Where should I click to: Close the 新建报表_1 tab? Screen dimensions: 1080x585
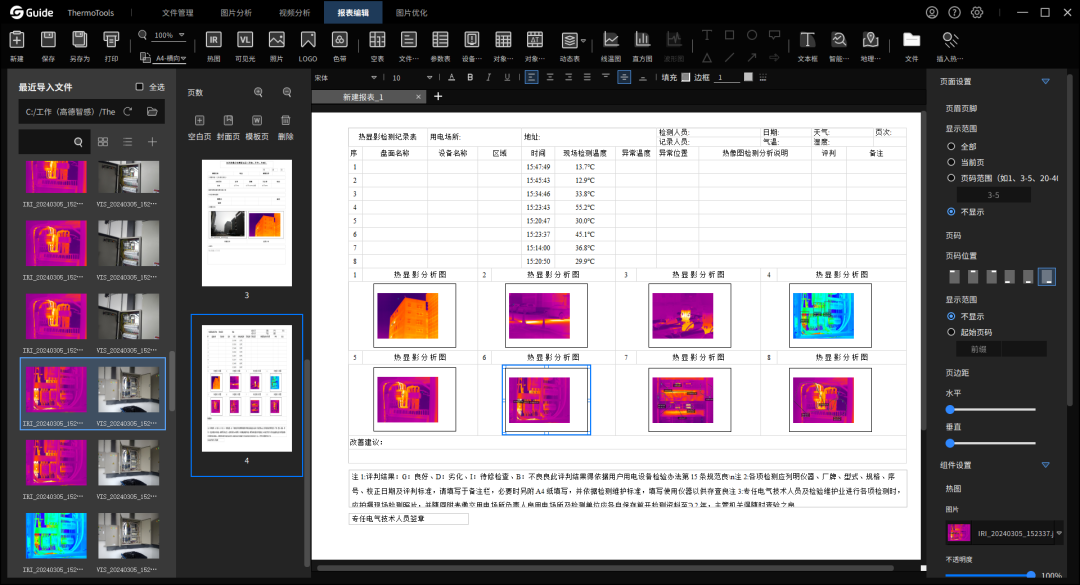418,97
